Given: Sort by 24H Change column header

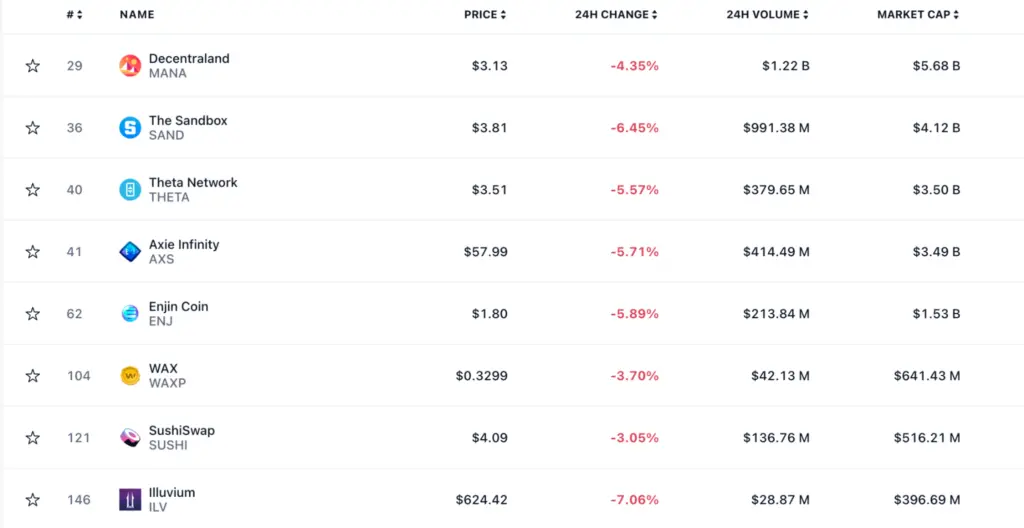Looking at the screenshot, I should 616,15.
